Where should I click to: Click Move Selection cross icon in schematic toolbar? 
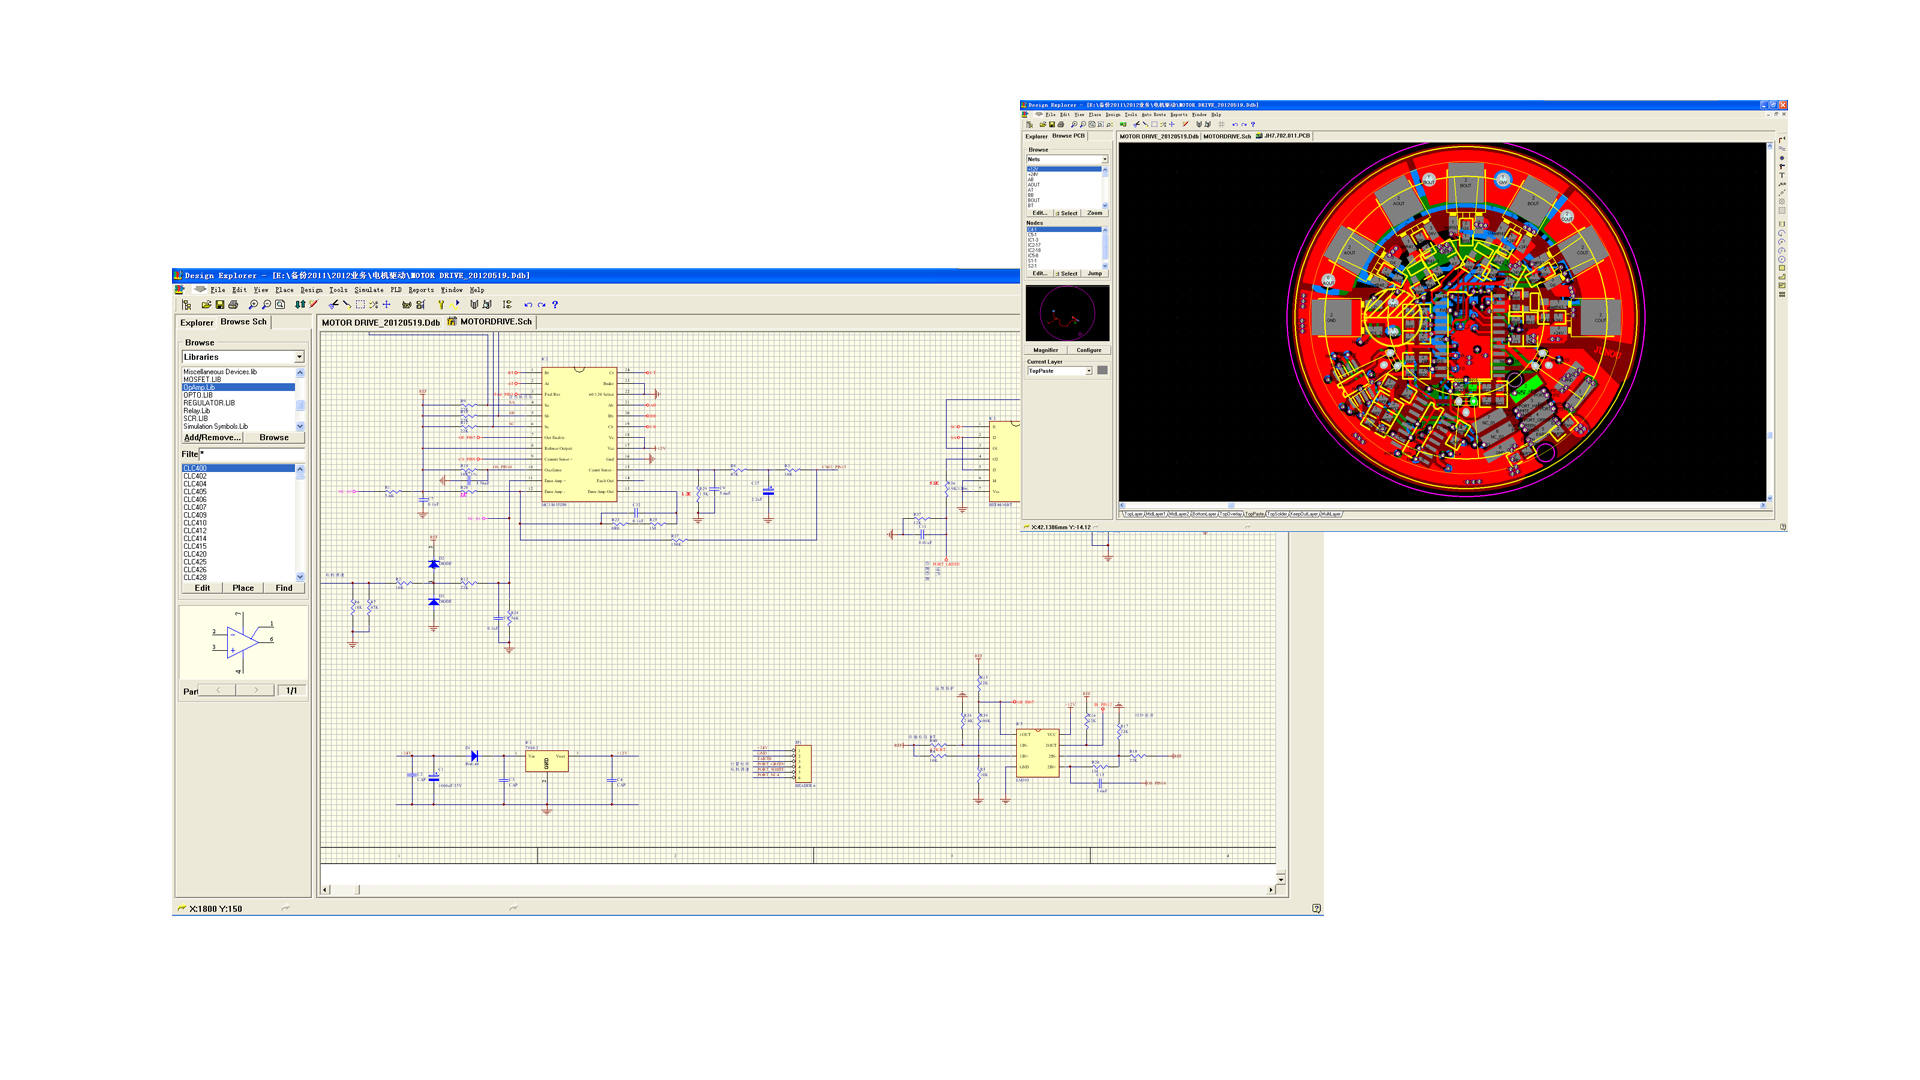(x=386, y=305)
